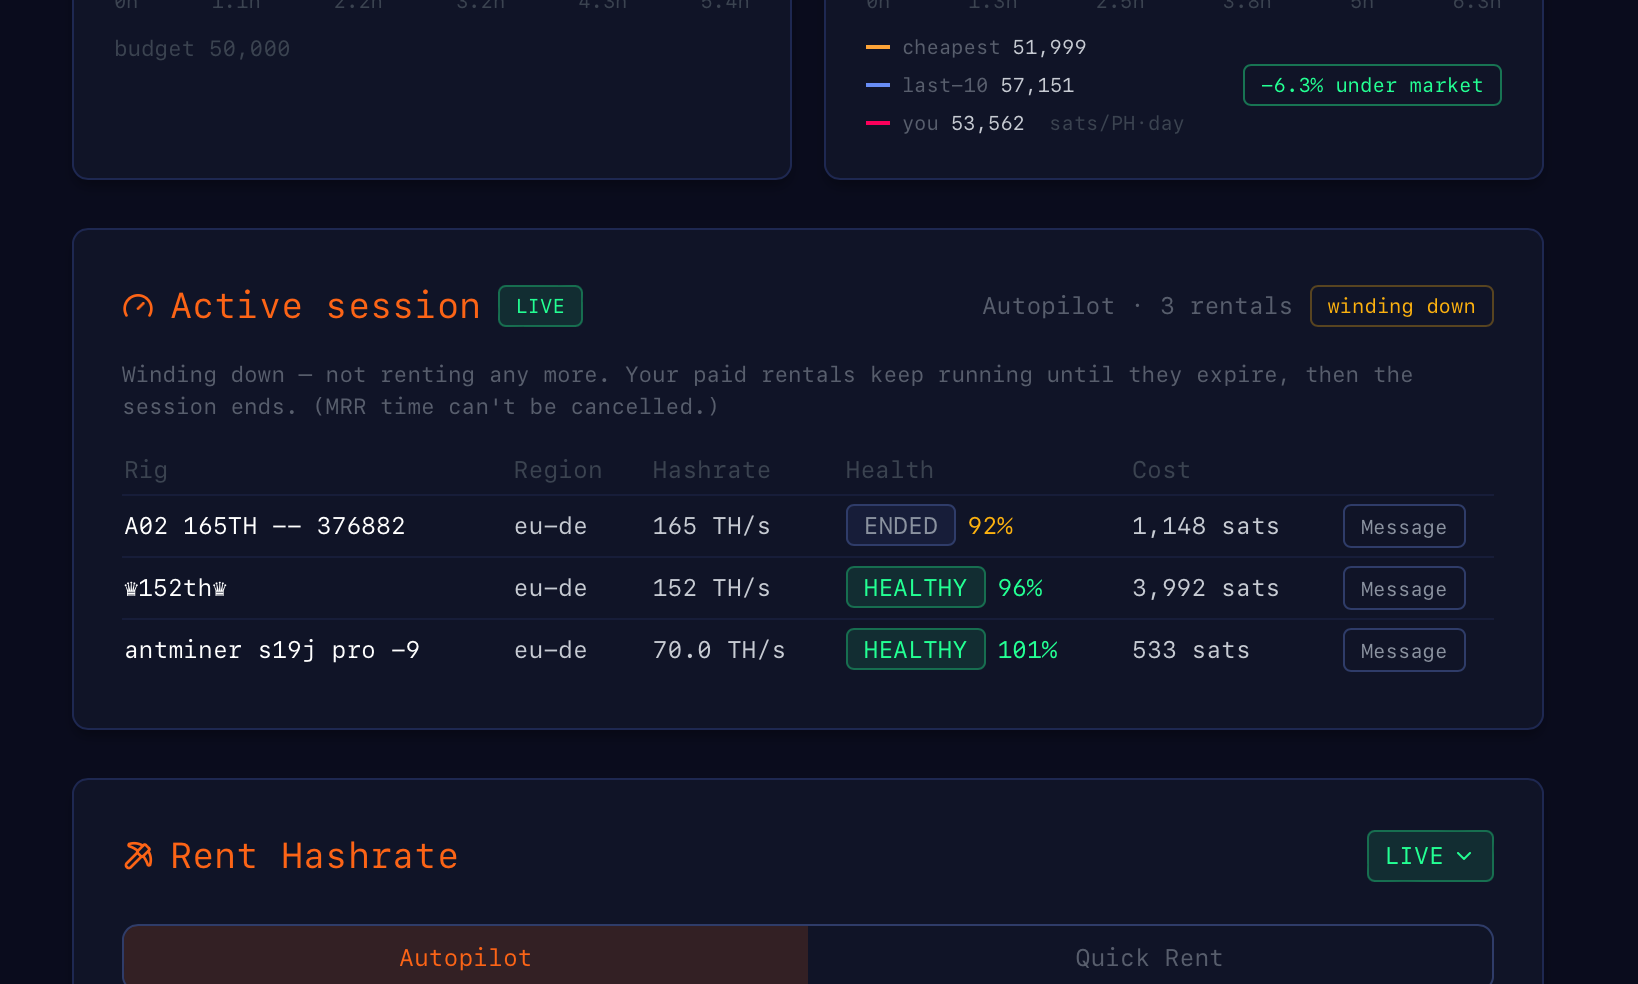Click the Region column header
Viewport: 1638px width, 984px height.
[558, 470]
